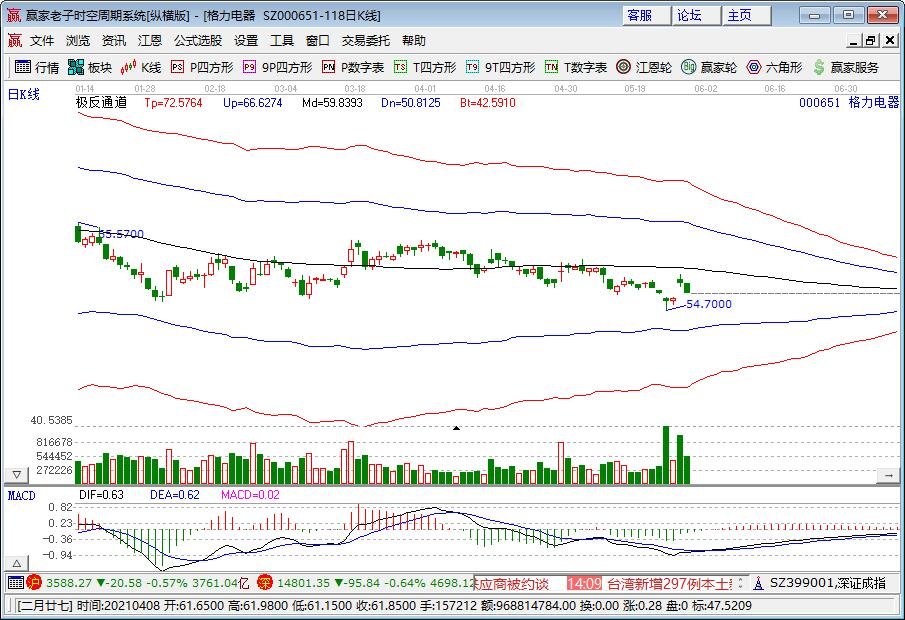Open the 江恩 menu
Screen dimensions: 905x620
click(149, 40)
